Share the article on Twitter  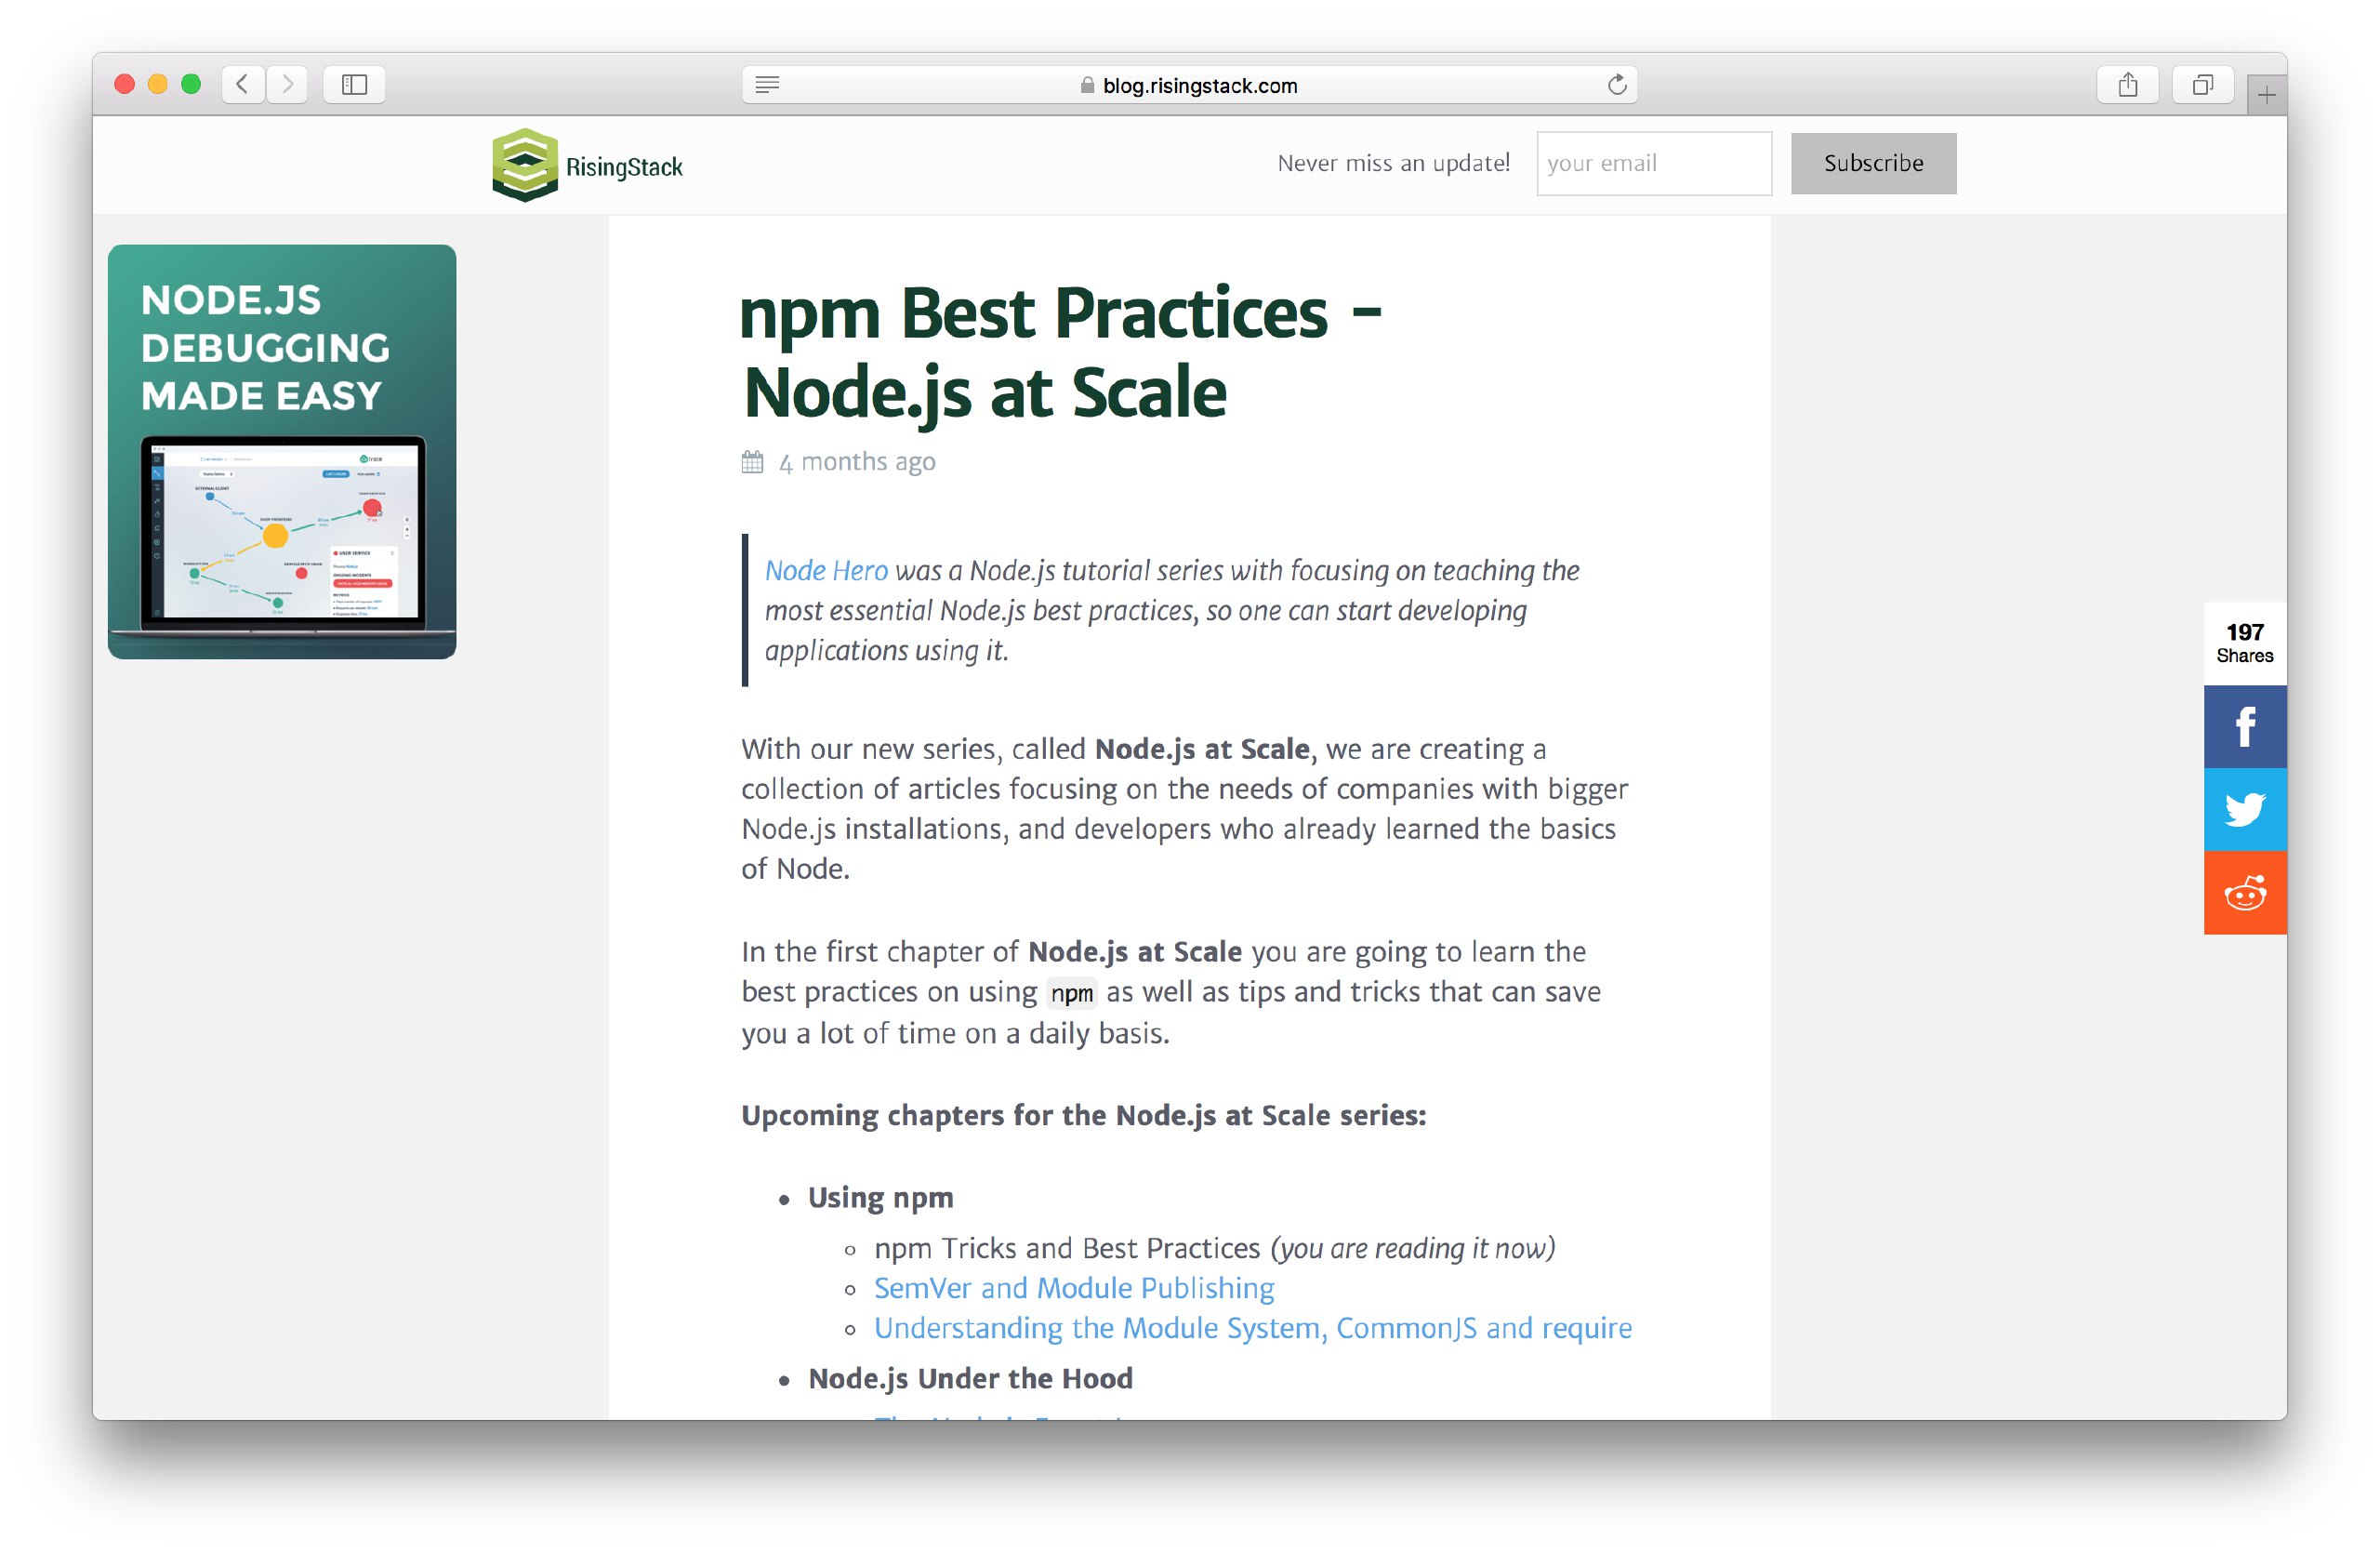[x=2244, y=810]
